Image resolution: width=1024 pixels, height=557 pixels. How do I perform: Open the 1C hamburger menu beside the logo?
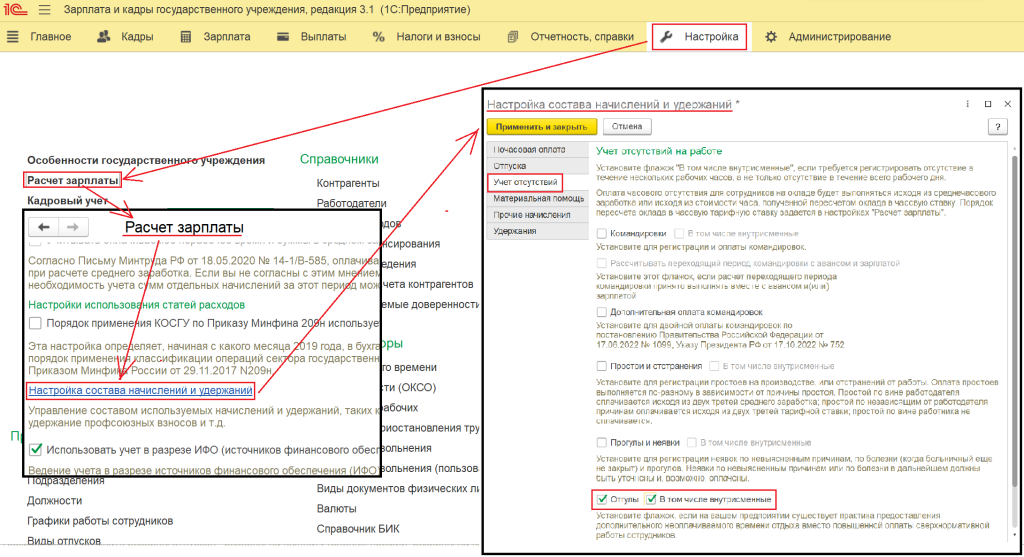(44, 10)
